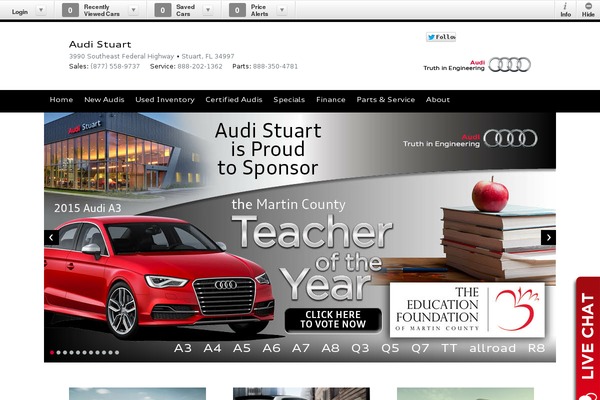This screenshot has width=600, height=400.
Task: Click the Click Here To Vote Now button
Action: pos(333,320)
